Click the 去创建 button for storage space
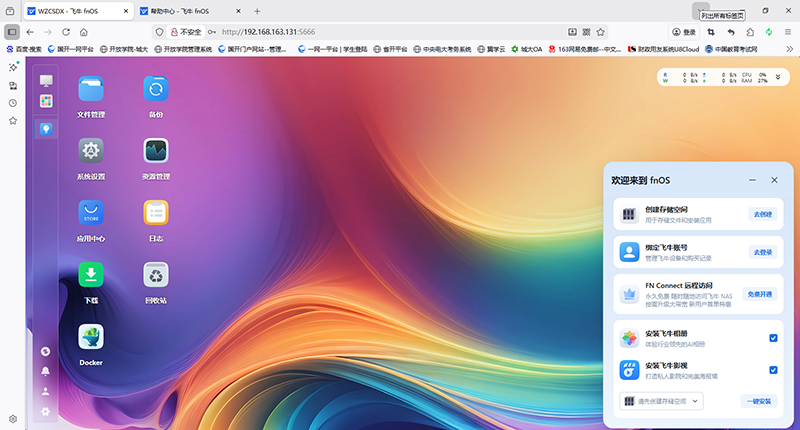 coord(762,214)
